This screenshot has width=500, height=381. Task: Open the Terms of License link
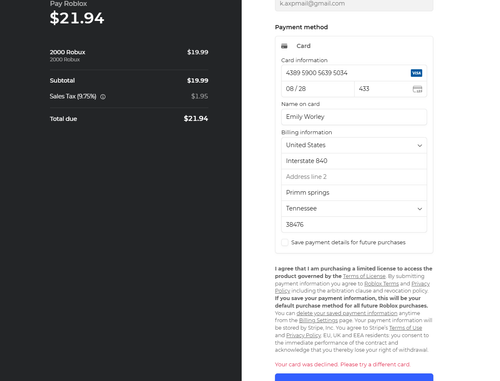click(x=364, y=276)
